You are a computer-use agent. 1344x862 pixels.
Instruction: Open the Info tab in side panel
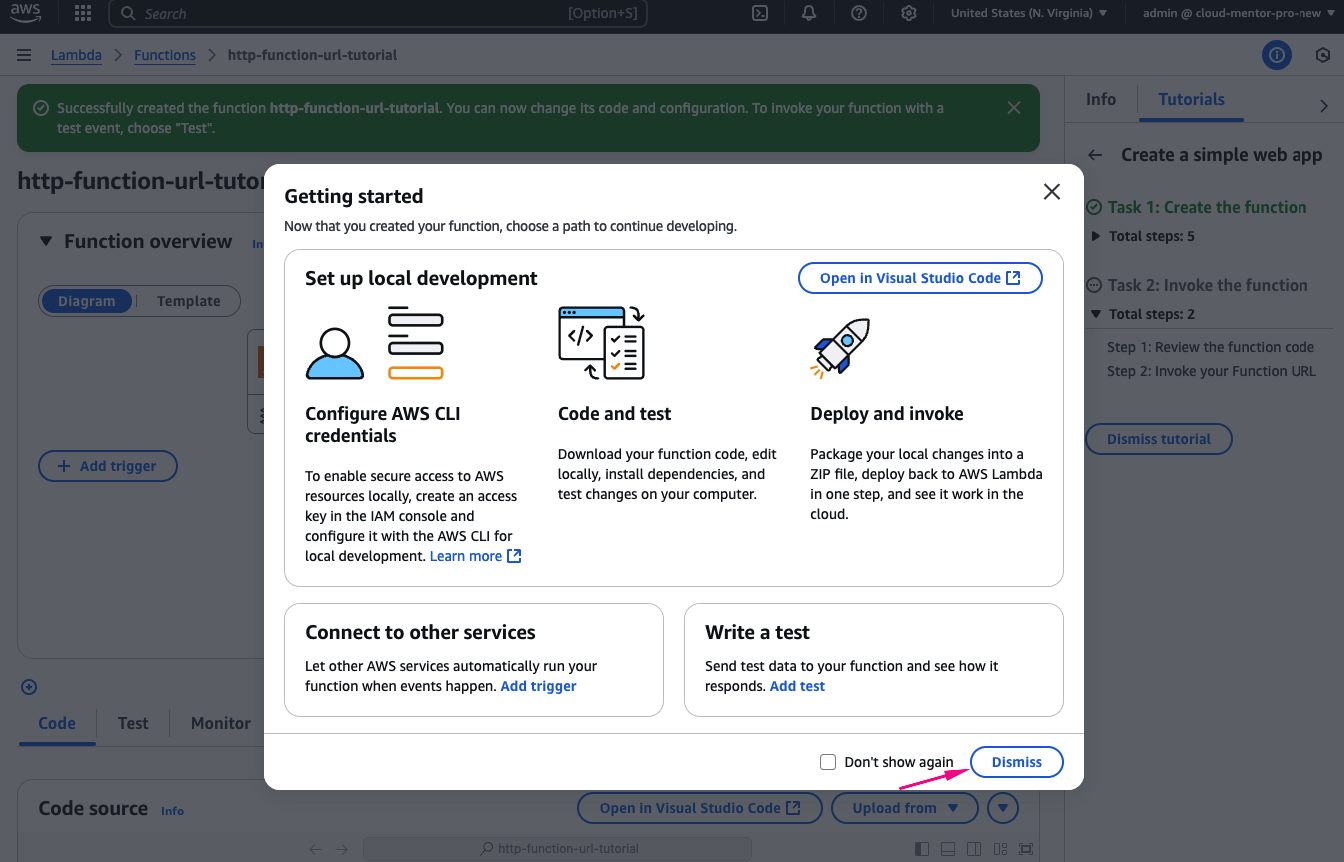point(1100,100)
